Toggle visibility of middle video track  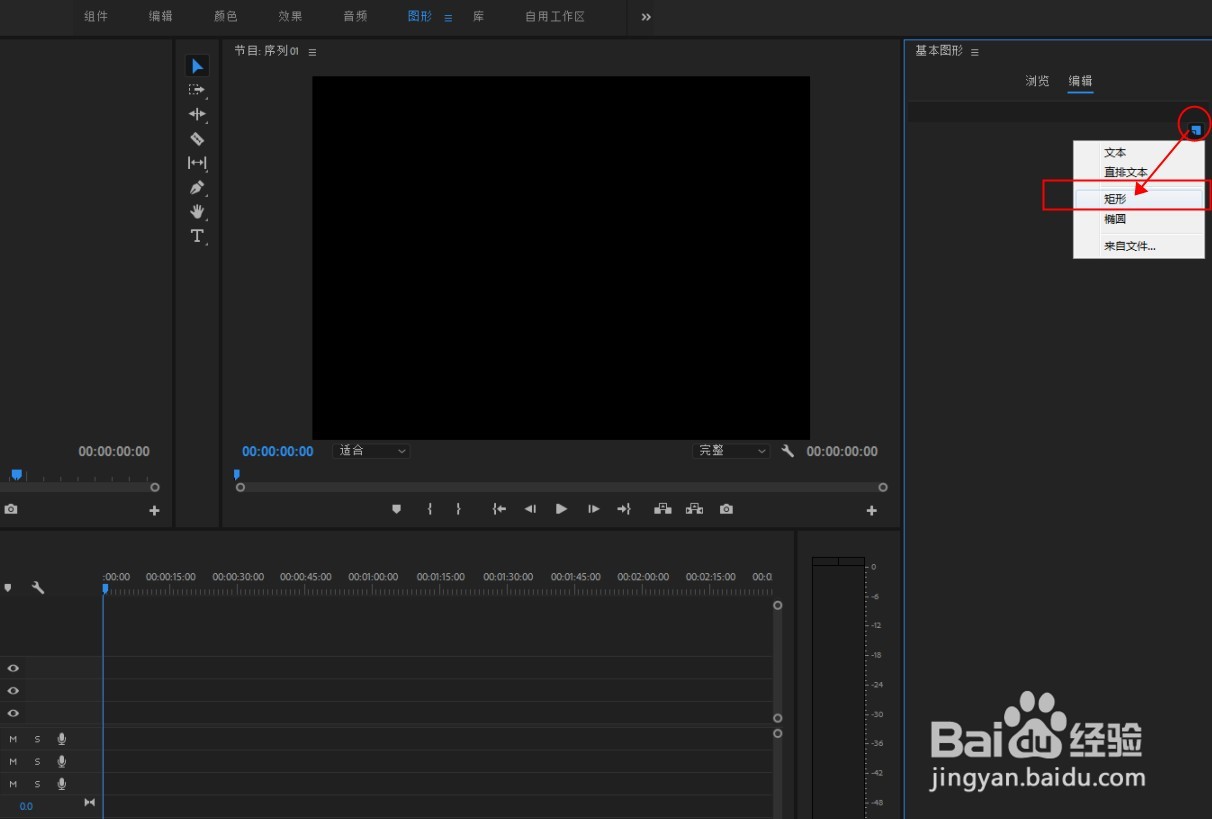pyautogui.click(x=13, y=691)
